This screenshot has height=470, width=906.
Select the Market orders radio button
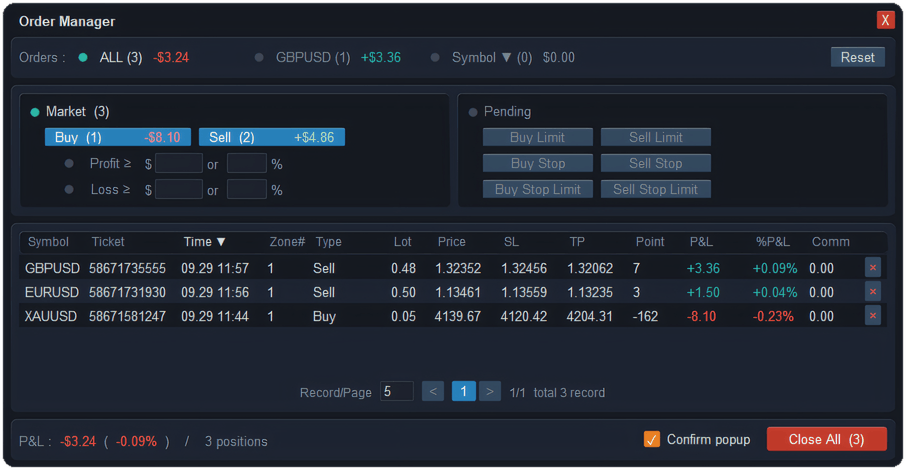[35, 112]
